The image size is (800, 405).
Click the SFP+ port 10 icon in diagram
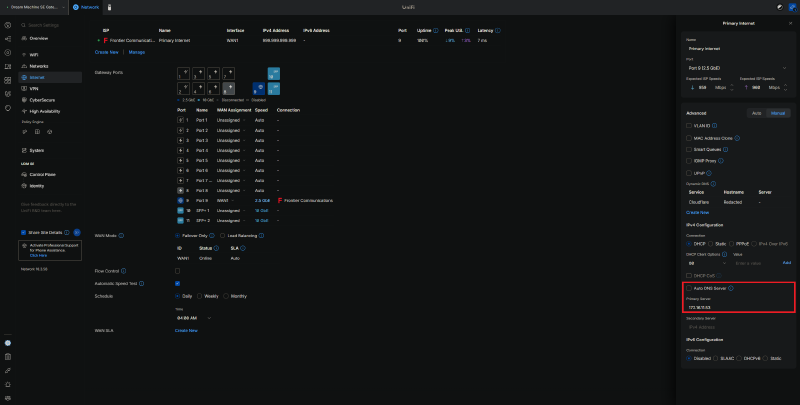(x=273, y=73)
